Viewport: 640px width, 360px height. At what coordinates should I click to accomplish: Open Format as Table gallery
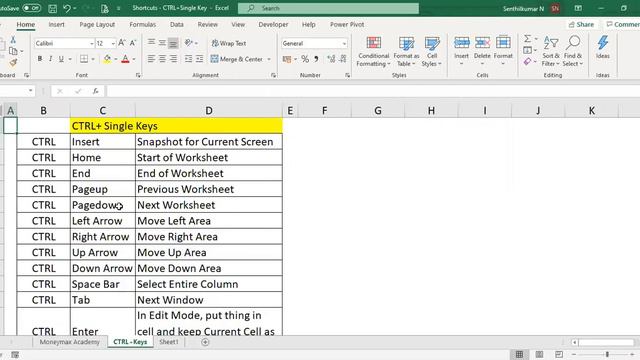pyautogui.click(x=406, y=52)
